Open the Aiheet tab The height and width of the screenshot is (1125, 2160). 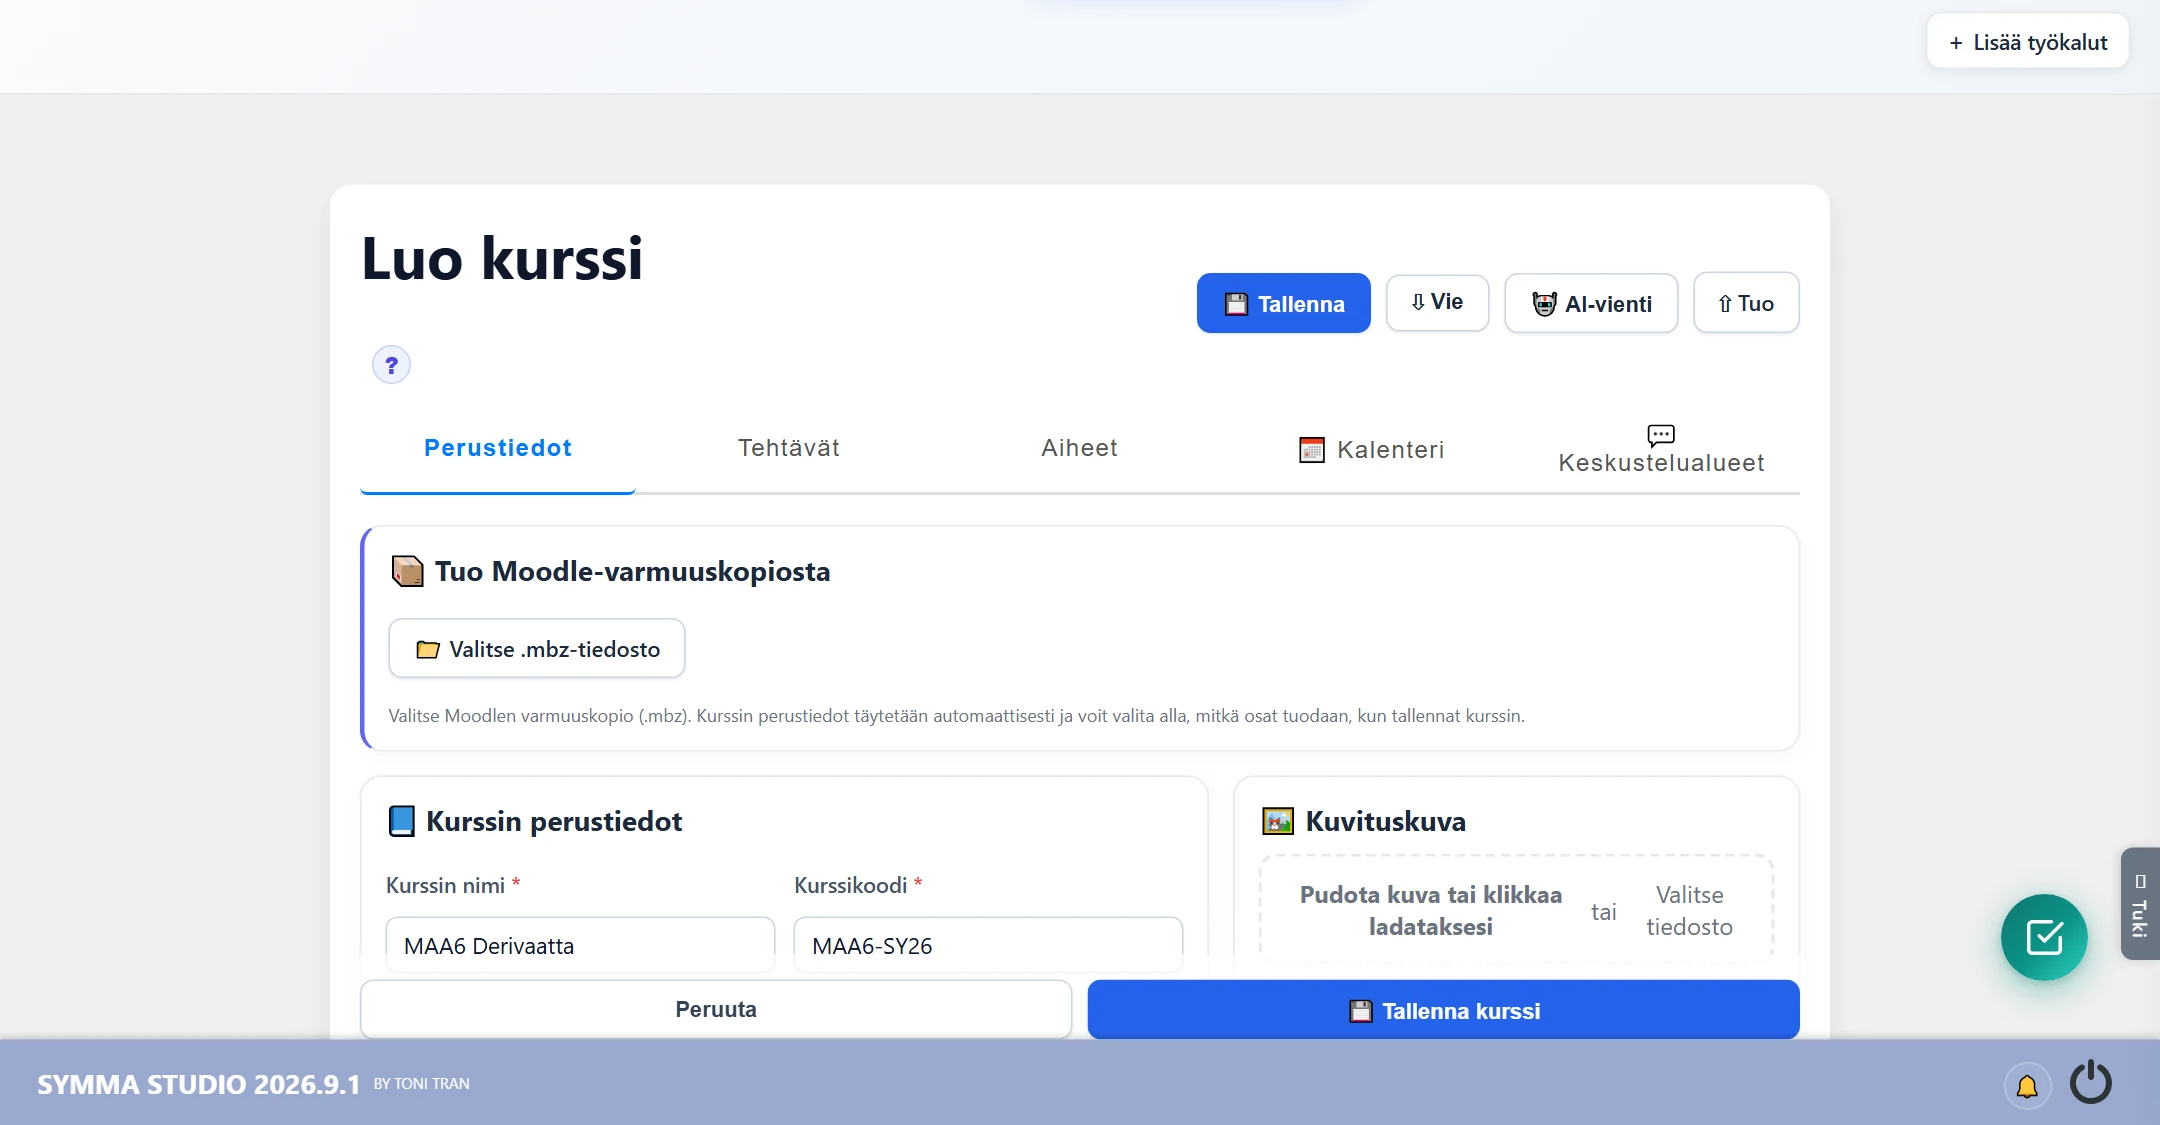pyautogui.click(x=1079, y=448)
